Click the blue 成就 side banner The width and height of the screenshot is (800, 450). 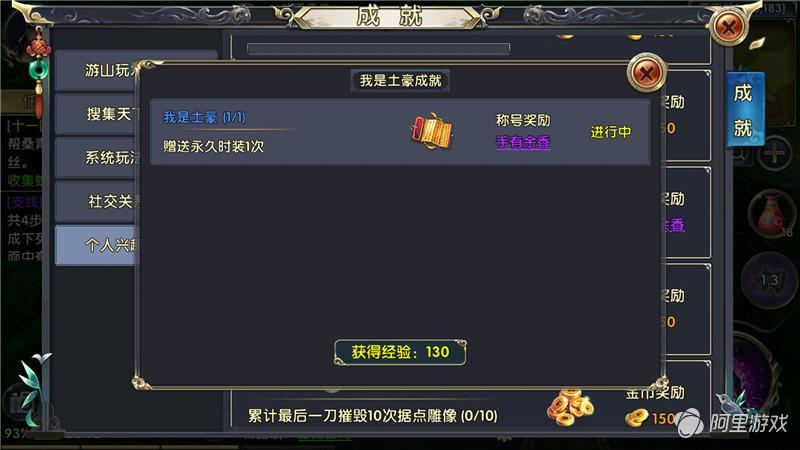click(x=745, y=110)
